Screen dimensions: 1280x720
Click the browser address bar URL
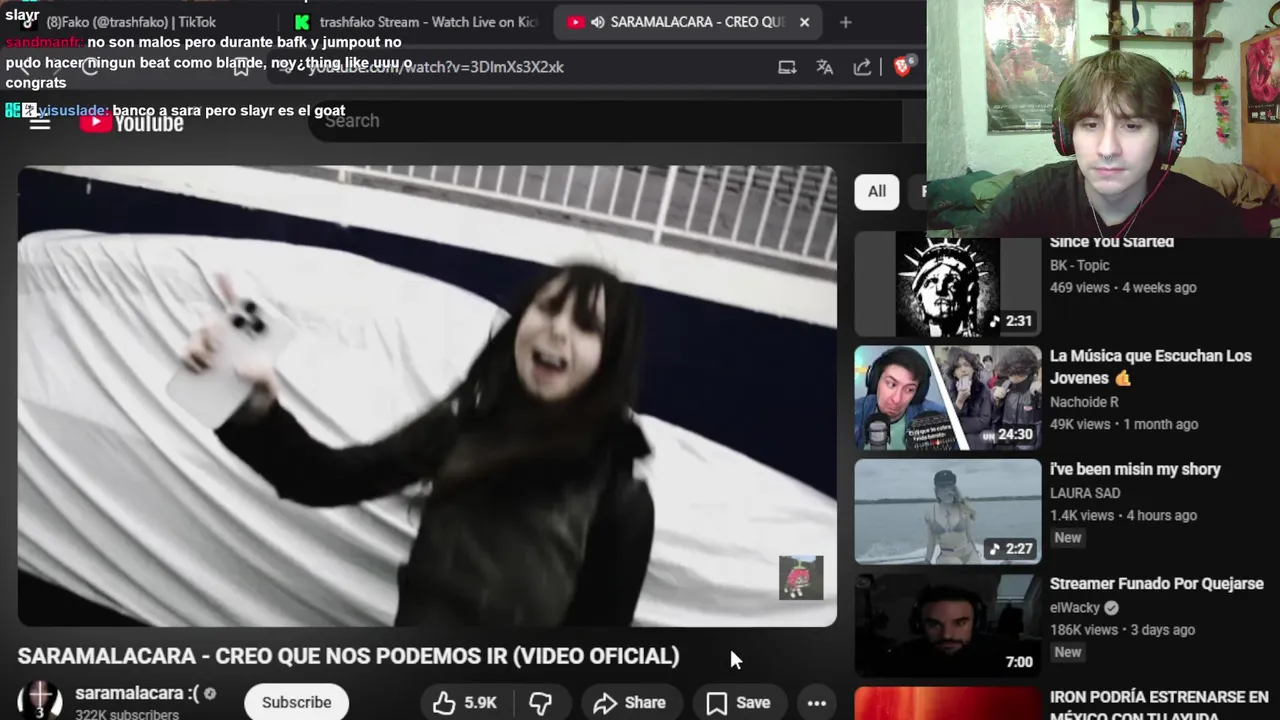pyautogui.click(x=435, y=67)
